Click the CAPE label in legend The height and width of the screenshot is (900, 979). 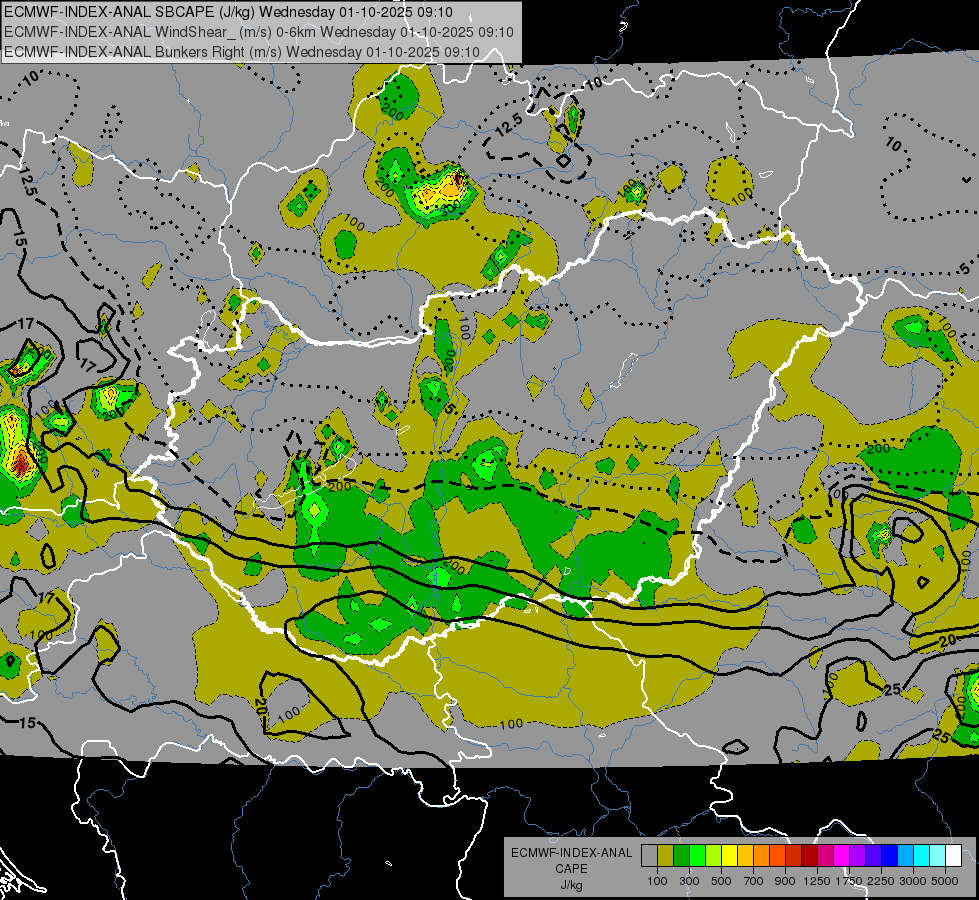[x=571, y=868]
